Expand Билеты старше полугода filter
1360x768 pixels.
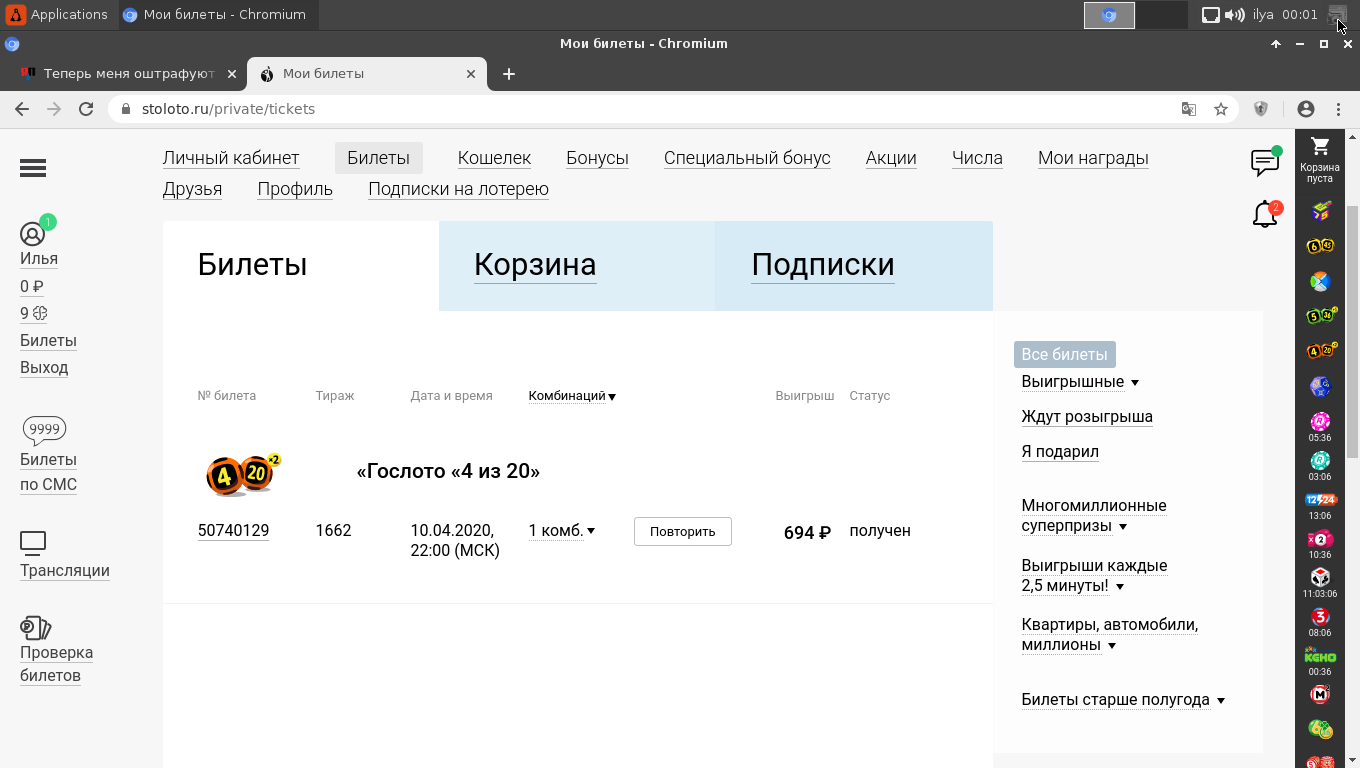tap(1123, 700)
